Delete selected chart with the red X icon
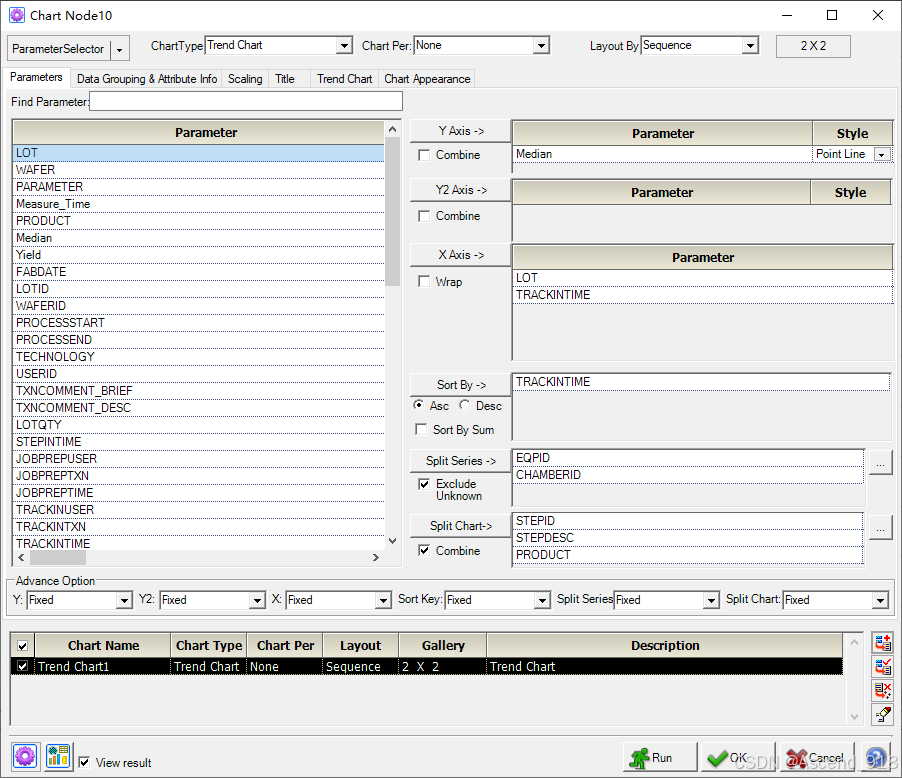The height and width of the screenshot is (778, 902). click(x=883, y=691)
